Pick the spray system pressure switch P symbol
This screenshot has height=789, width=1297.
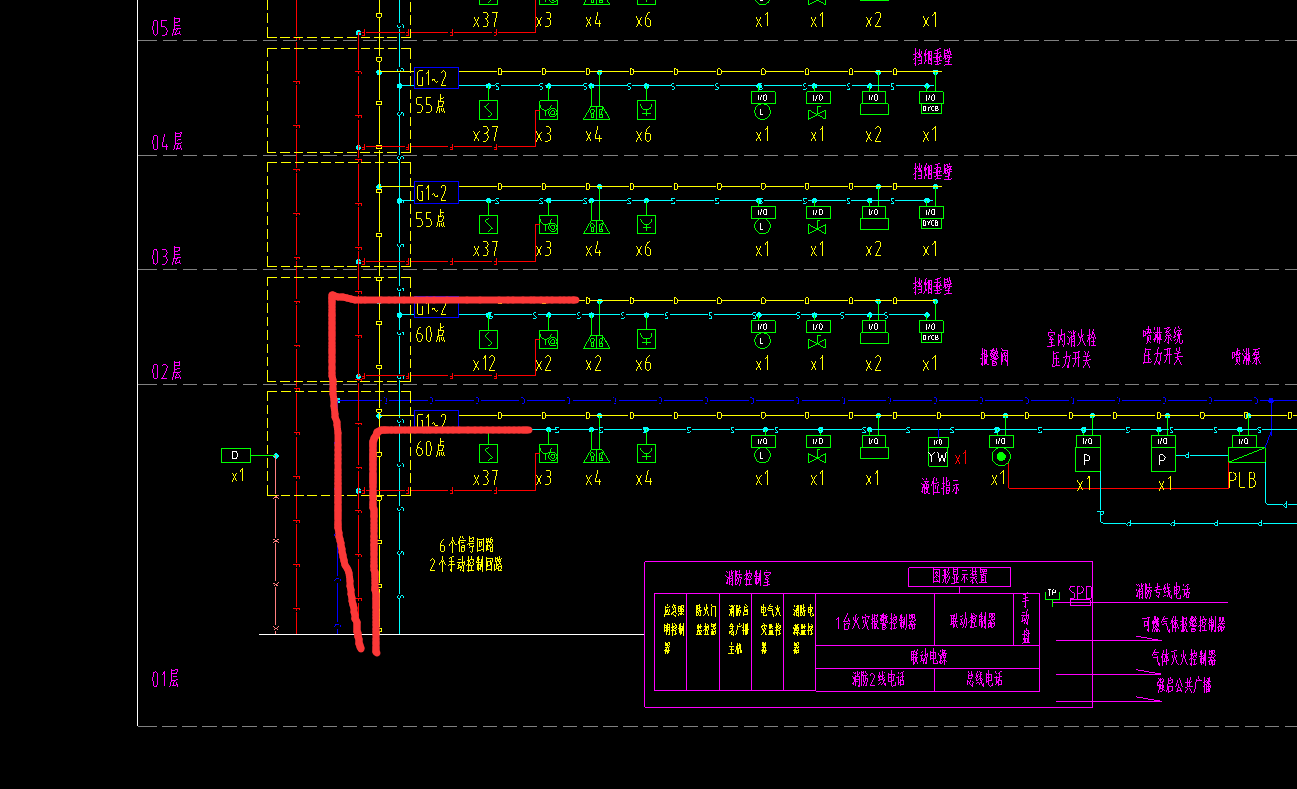1161,460
